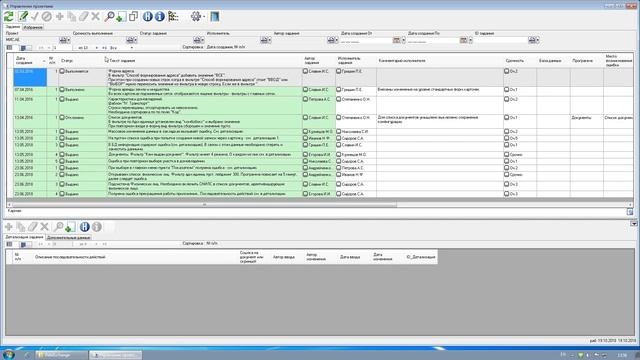Click the tree structure icon in top toolbar

173,16
